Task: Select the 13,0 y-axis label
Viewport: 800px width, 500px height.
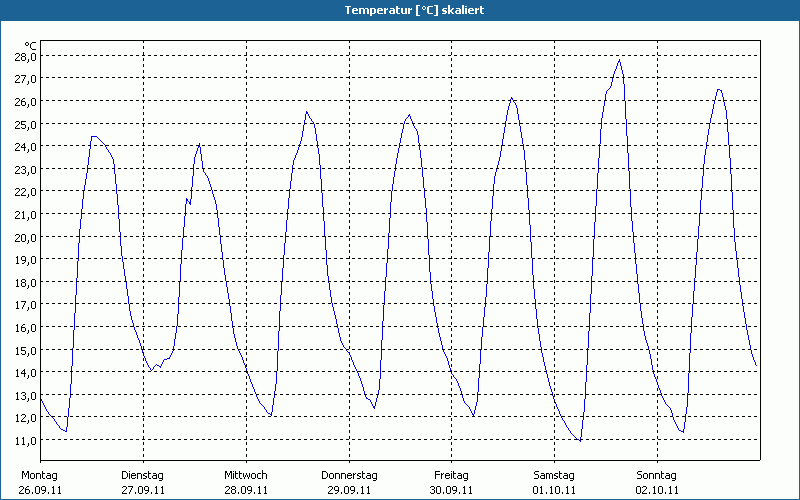Action: click(x=25, y=395)
